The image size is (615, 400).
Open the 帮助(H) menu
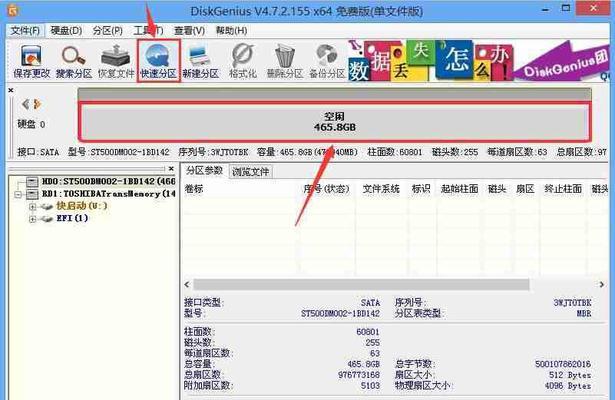tap(231, 31)
